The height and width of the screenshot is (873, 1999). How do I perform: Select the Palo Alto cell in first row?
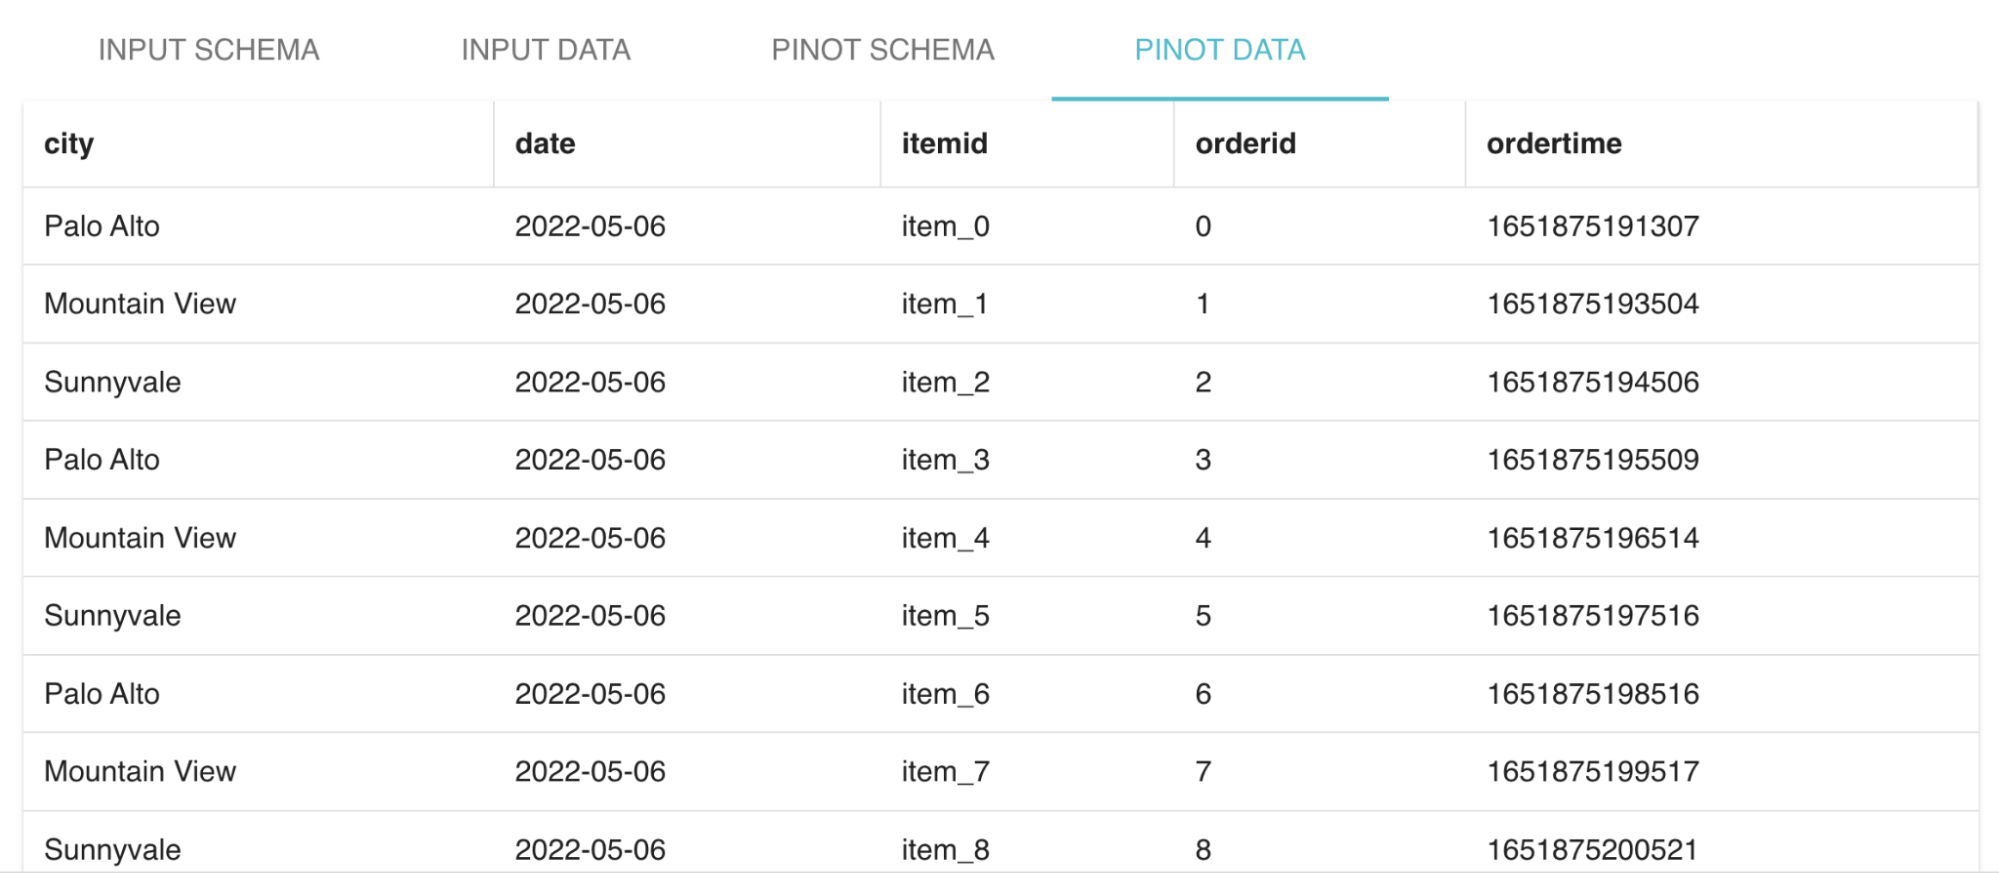101,226
